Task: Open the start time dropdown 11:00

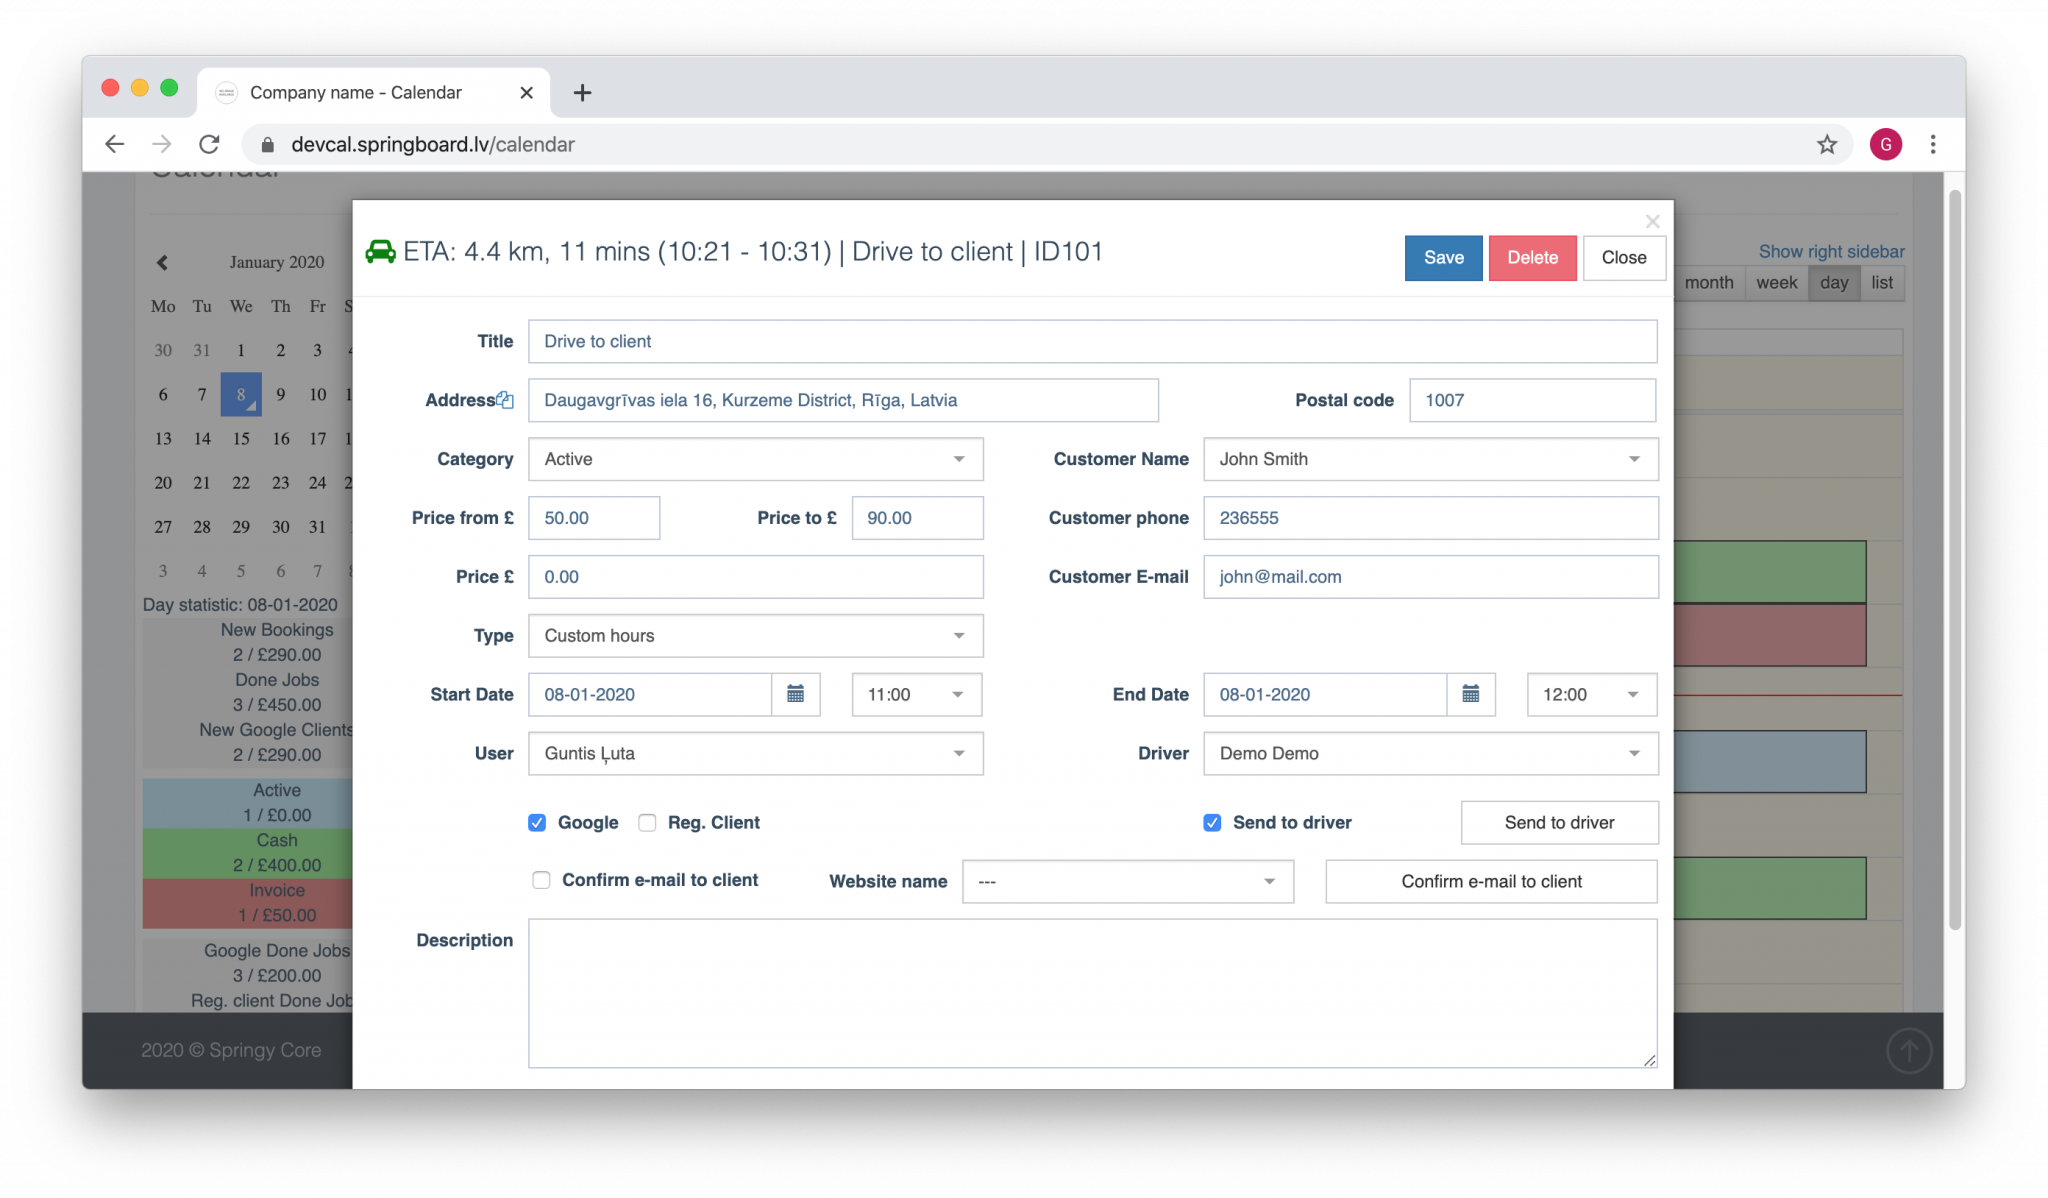Action: (916, 694)
